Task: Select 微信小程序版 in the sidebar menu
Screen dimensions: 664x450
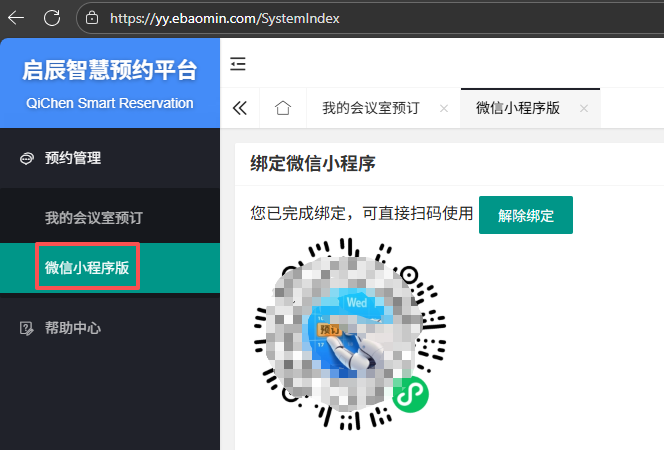Action: pos(87,268)
